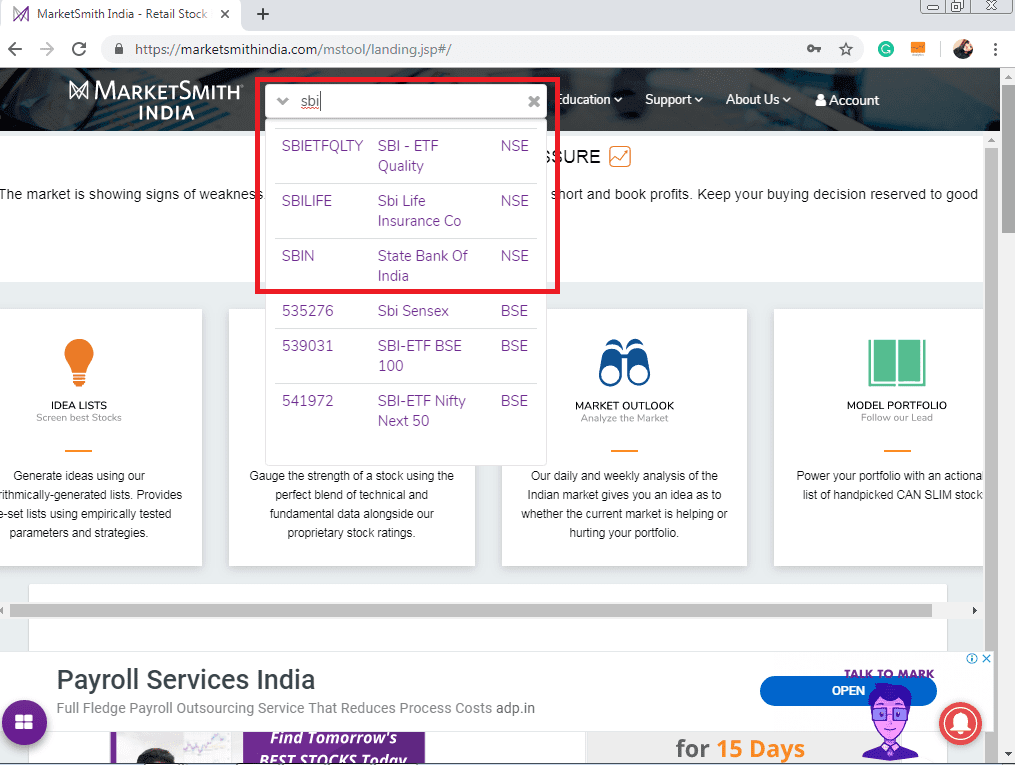1015x765 pixels.
Task: Click the '15 Days' offer text
Action: point(760,749)
